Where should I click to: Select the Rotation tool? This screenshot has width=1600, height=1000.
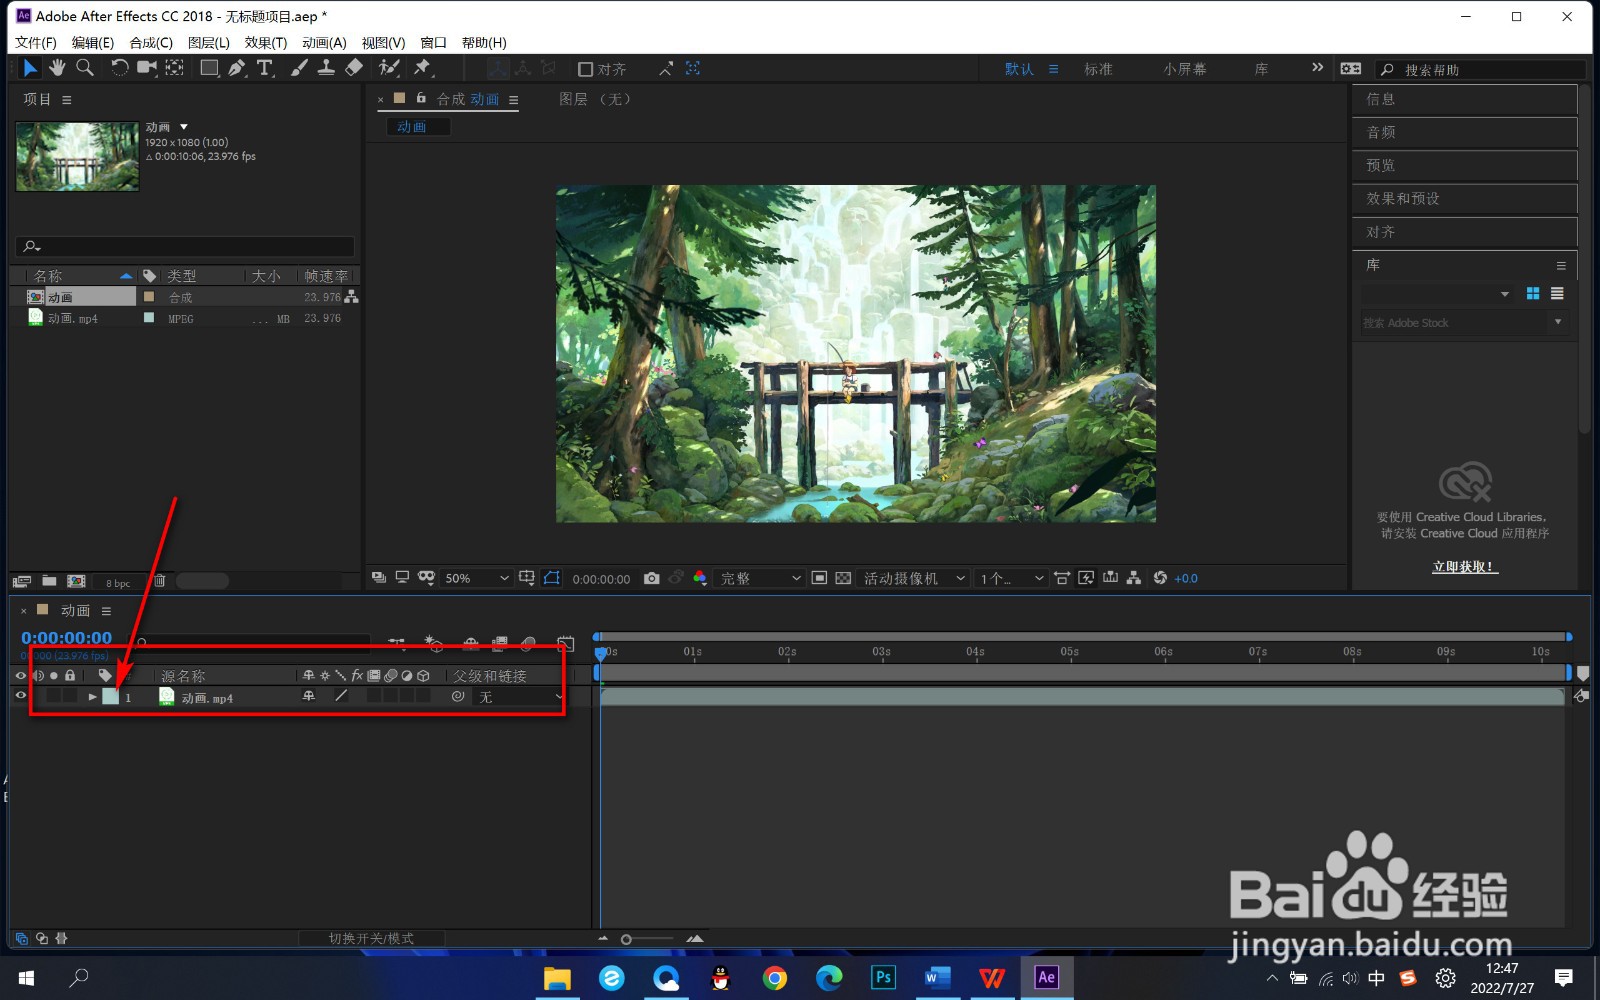[119, 68]
